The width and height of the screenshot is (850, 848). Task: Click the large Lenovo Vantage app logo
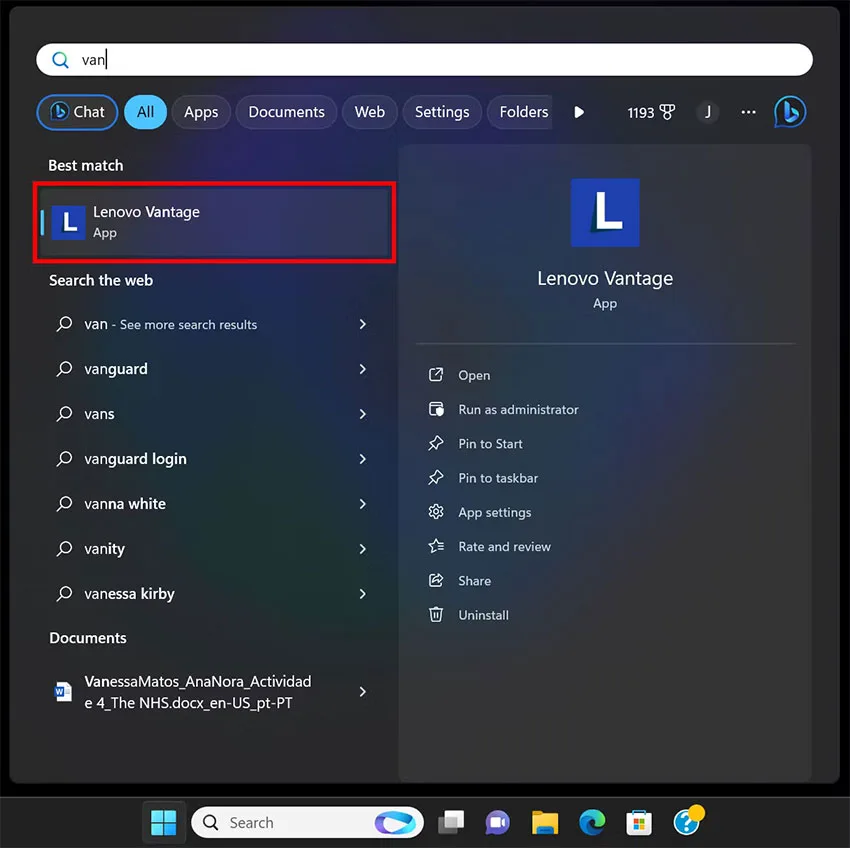point(605,213)
